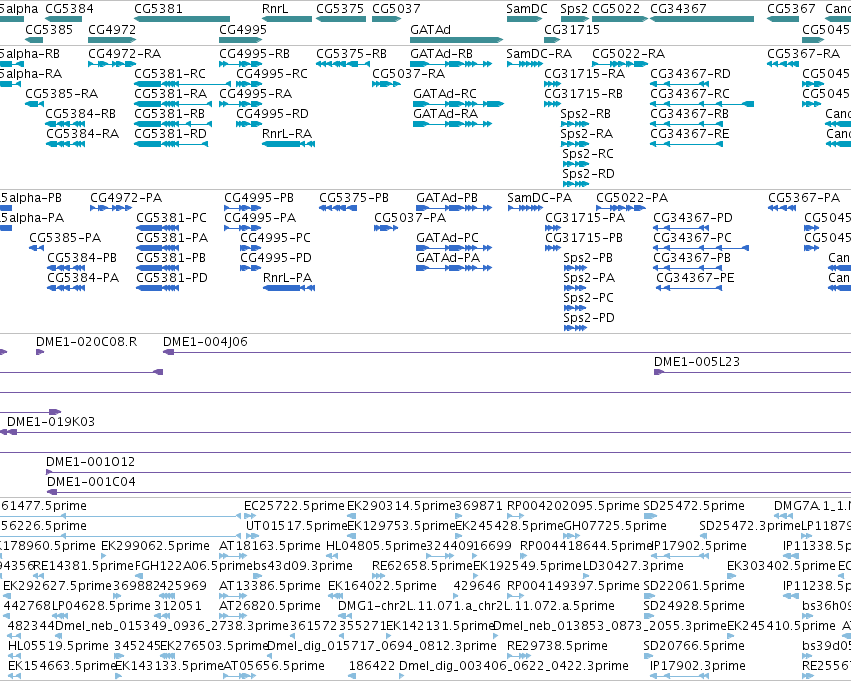Select EST SD24928.5prime
The width and height of the screenshot is (851, 681).
[x=694, y=606]
